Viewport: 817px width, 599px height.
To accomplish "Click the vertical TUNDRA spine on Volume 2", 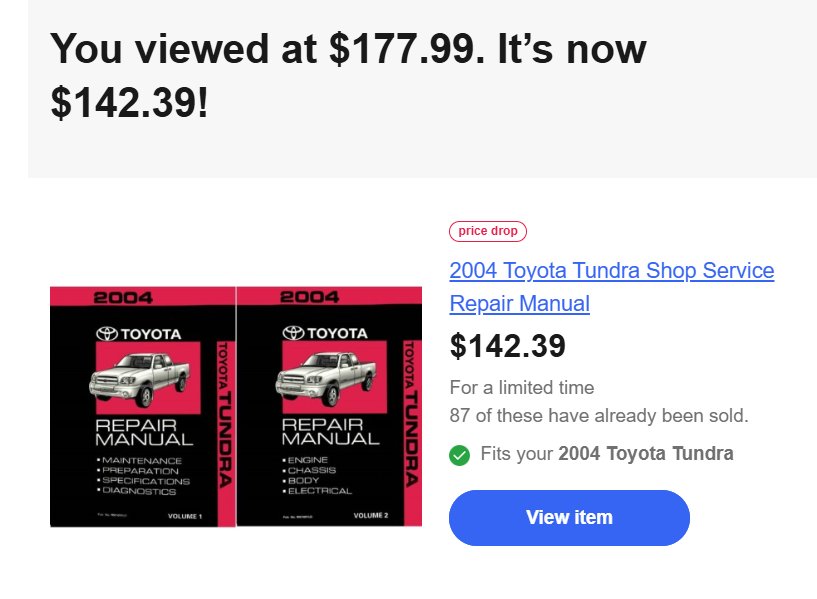I will pyautogui.click(x=411, y=414).
